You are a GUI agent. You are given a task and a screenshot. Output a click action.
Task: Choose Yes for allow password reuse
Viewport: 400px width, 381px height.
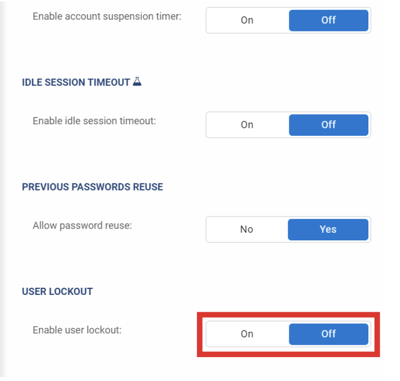coord(328,229)
